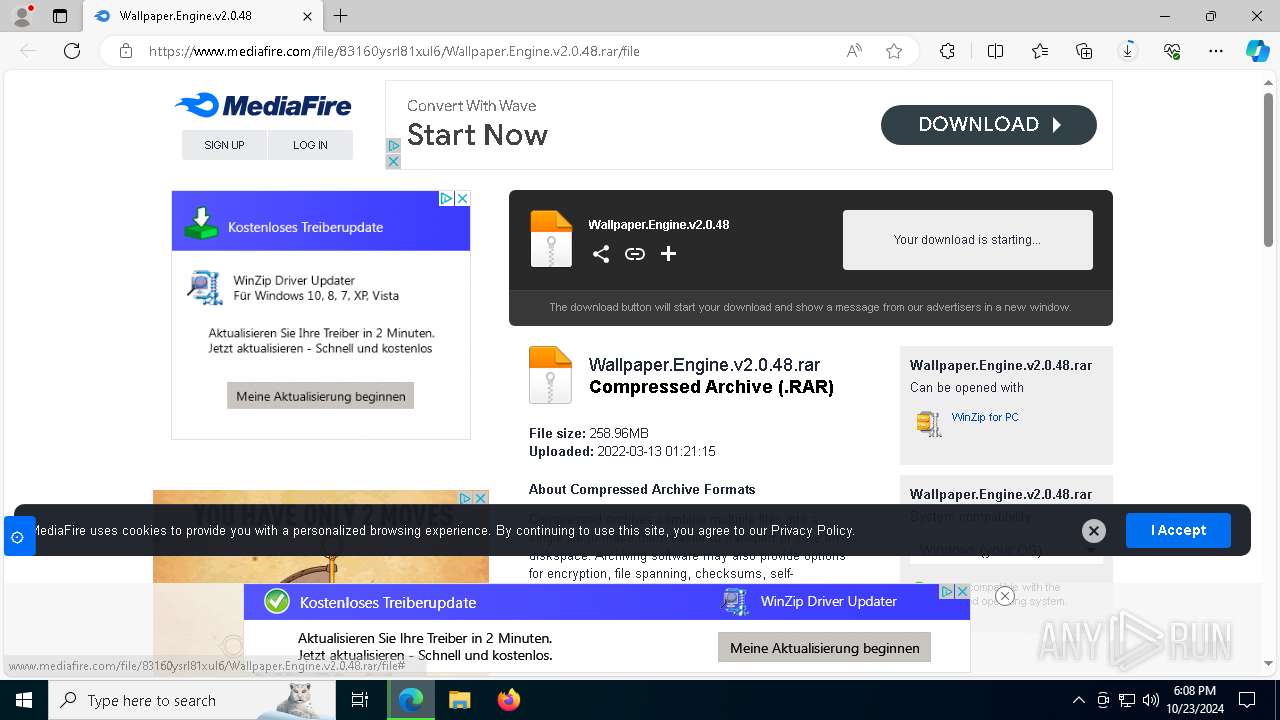1280x720 pixels.
Task: Click the share icon under Wallpaper.Engine.v2.0.48
Action: pyautogui.click(x=600, y=254)
